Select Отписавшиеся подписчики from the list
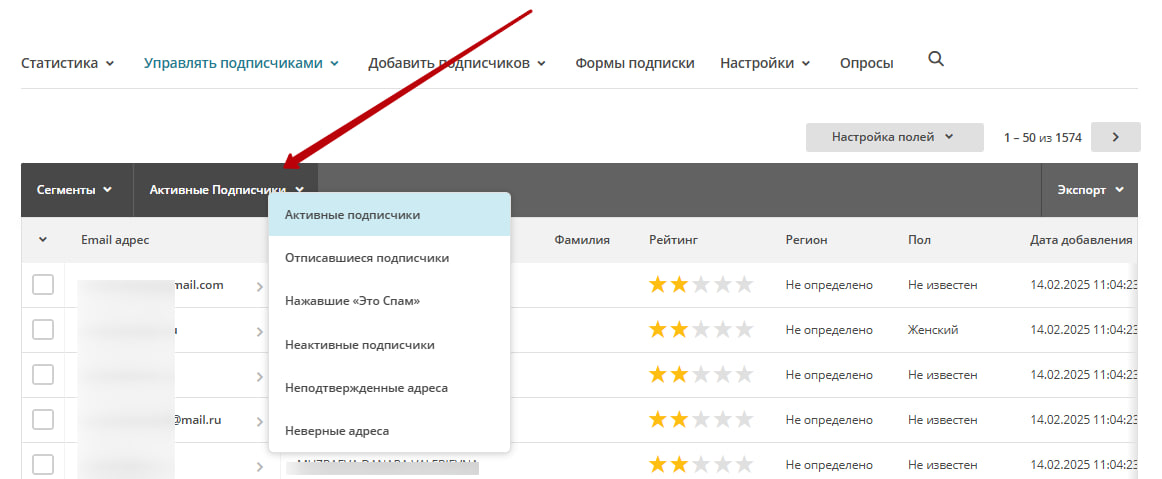 tap(367, 258)
